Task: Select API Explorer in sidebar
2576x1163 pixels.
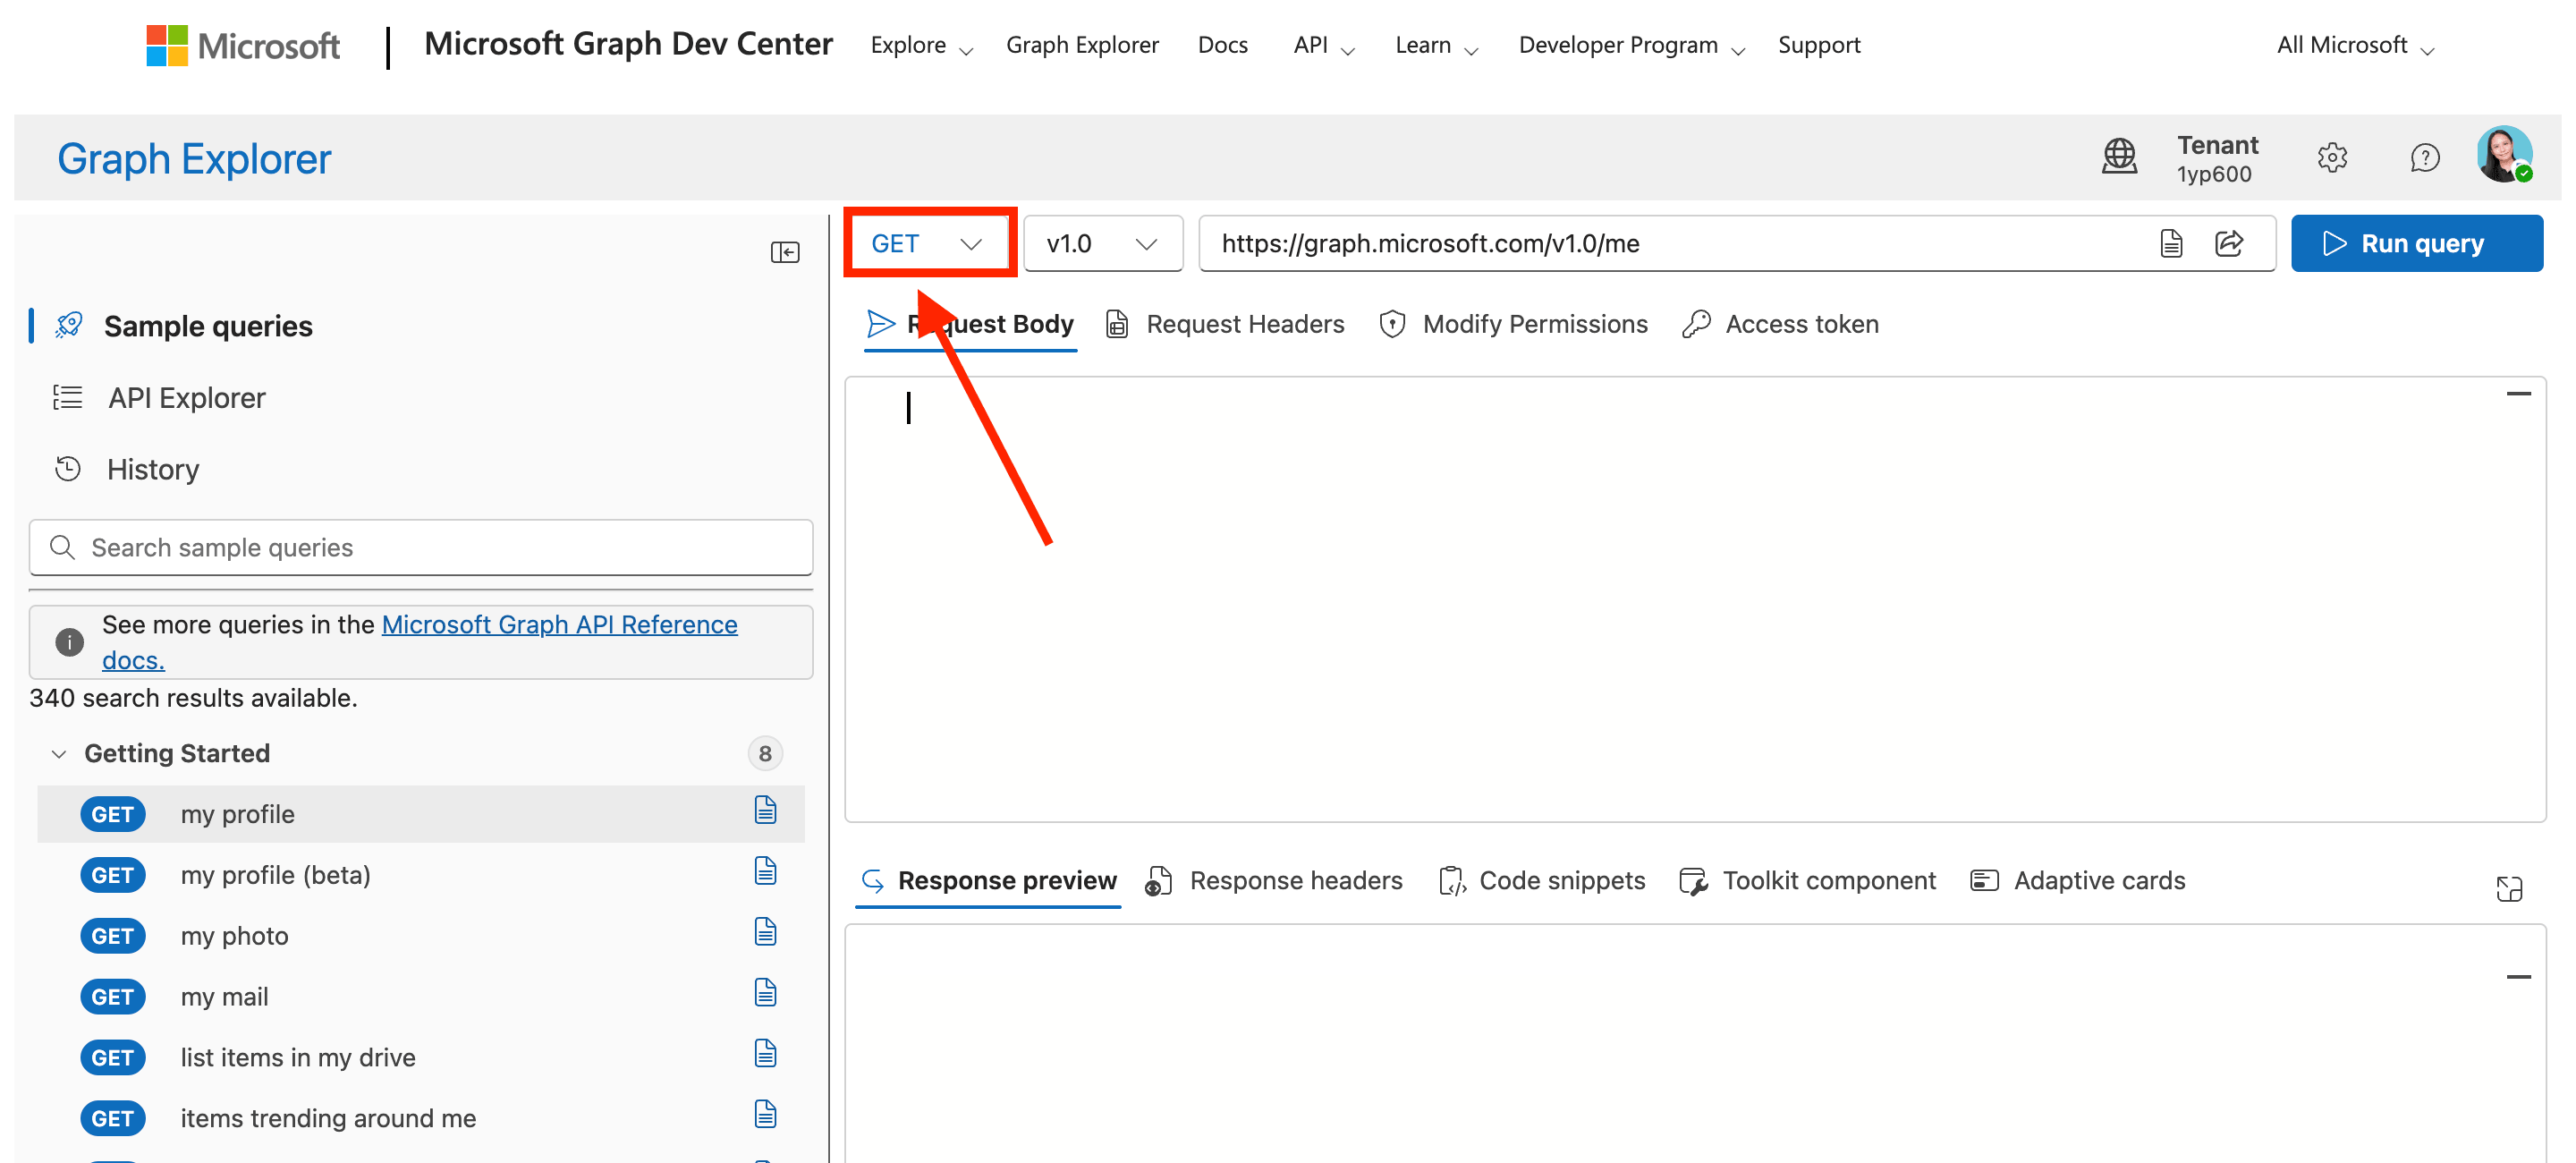Action: 160,398
